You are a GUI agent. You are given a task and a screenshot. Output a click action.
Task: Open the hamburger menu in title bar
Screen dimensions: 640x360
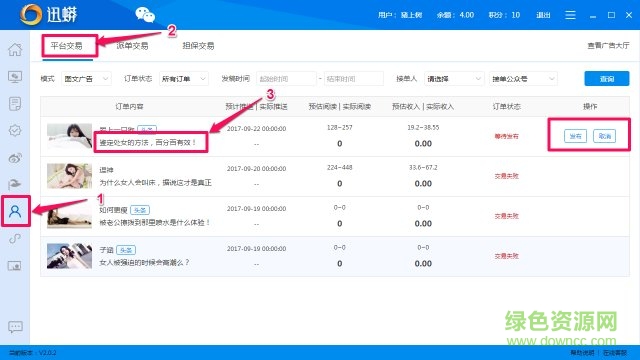click(570, 15)
